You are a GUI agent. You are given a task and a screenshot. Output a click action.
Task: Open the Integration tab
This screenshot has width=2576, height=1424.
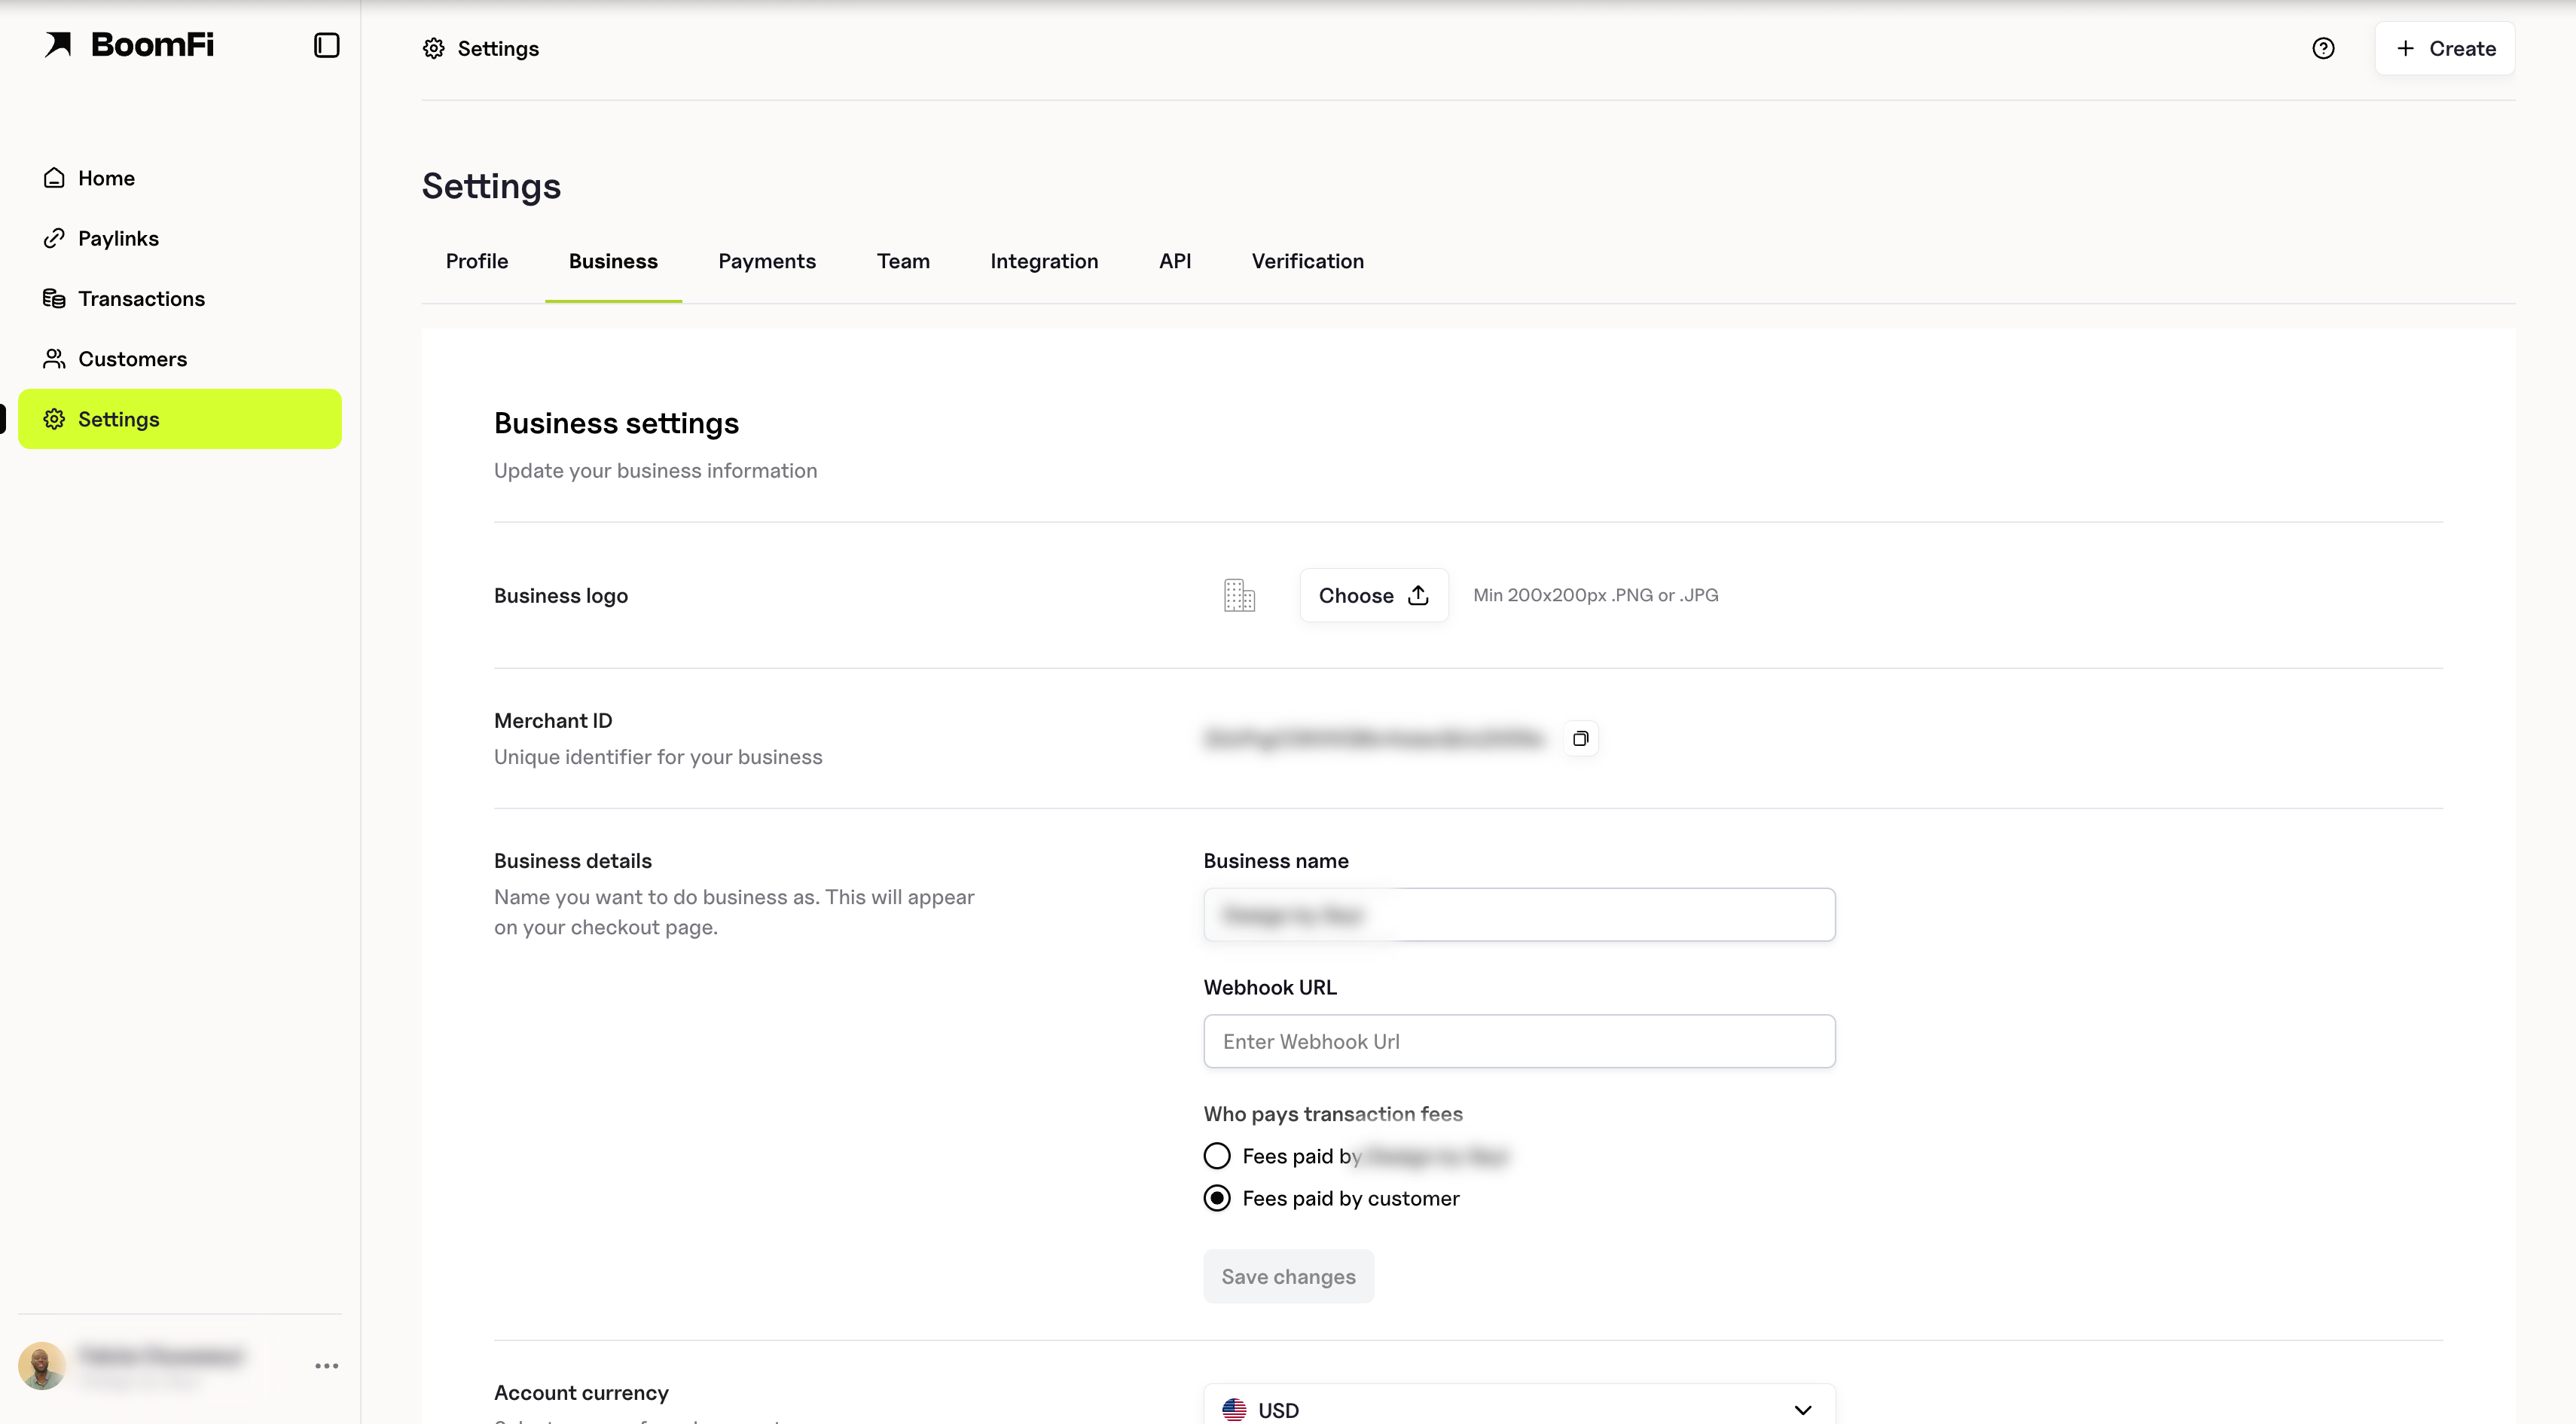coord(1044,261)
